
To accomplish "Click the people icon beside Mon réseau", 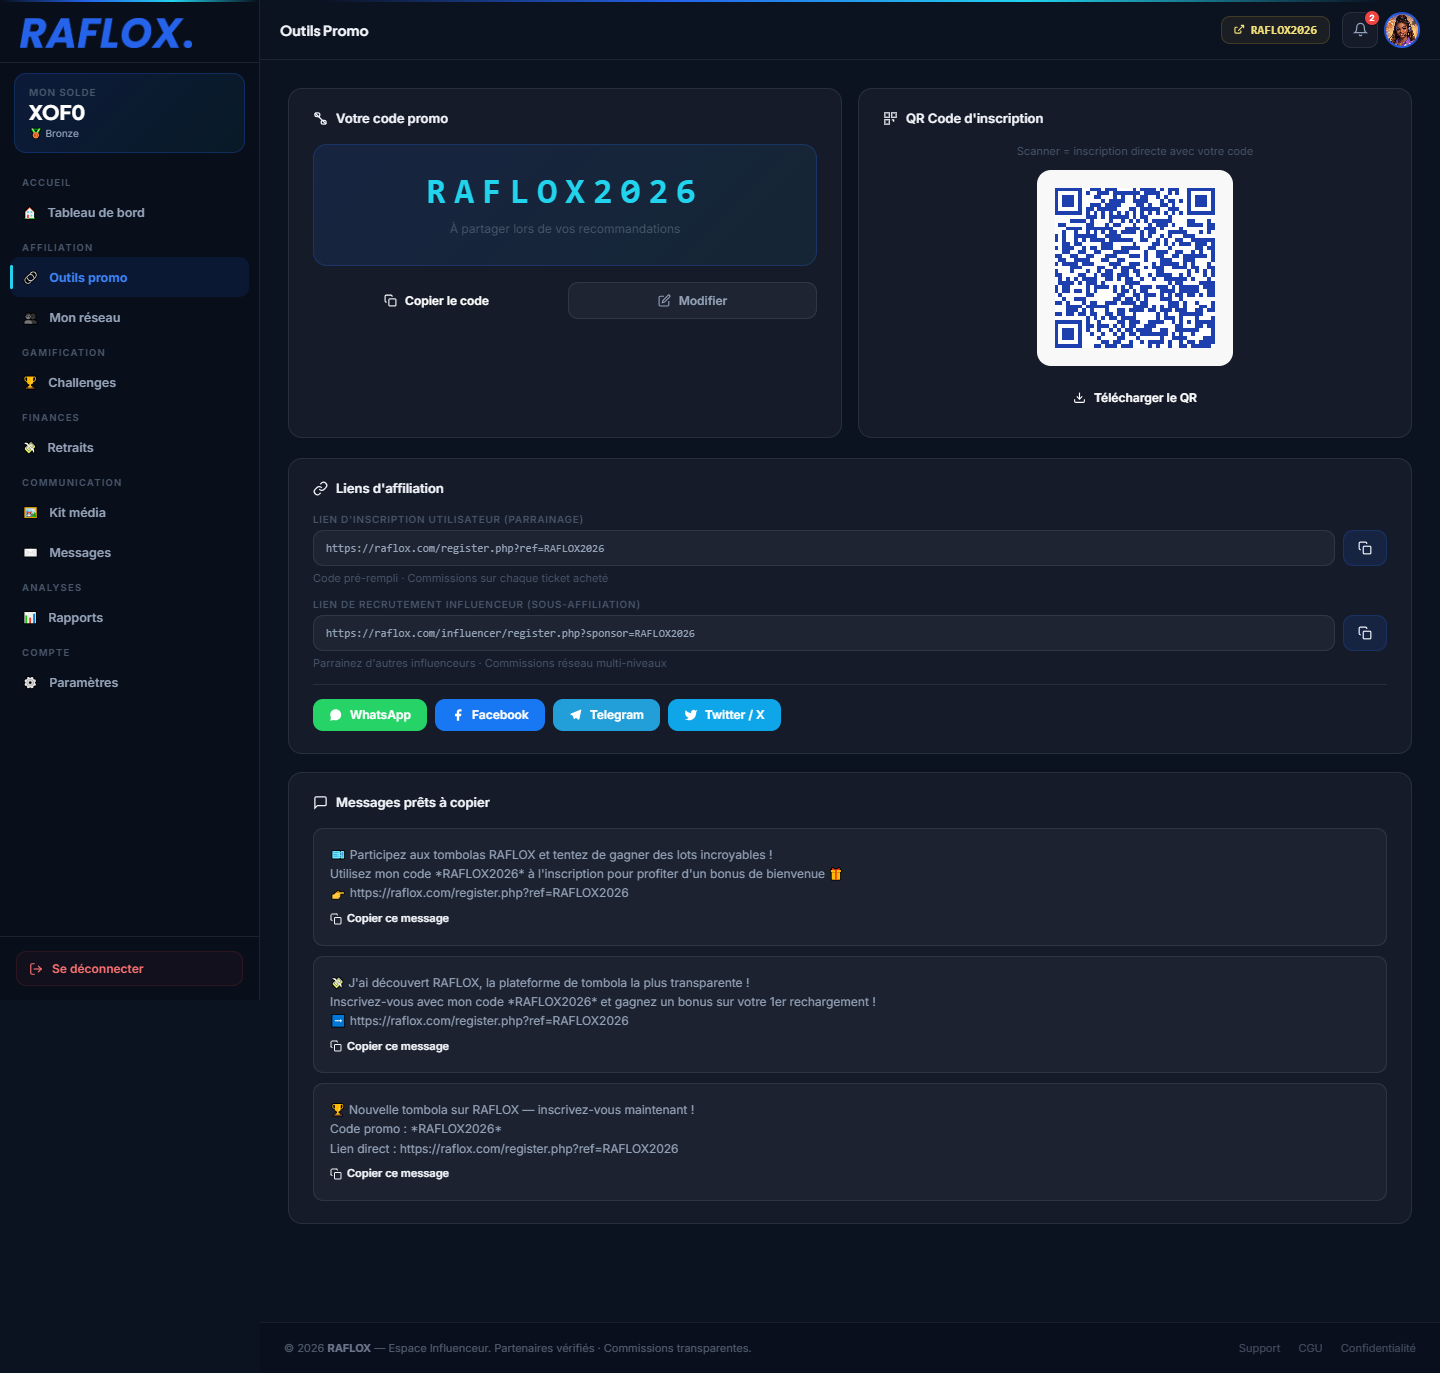I will tap(30, 318).
